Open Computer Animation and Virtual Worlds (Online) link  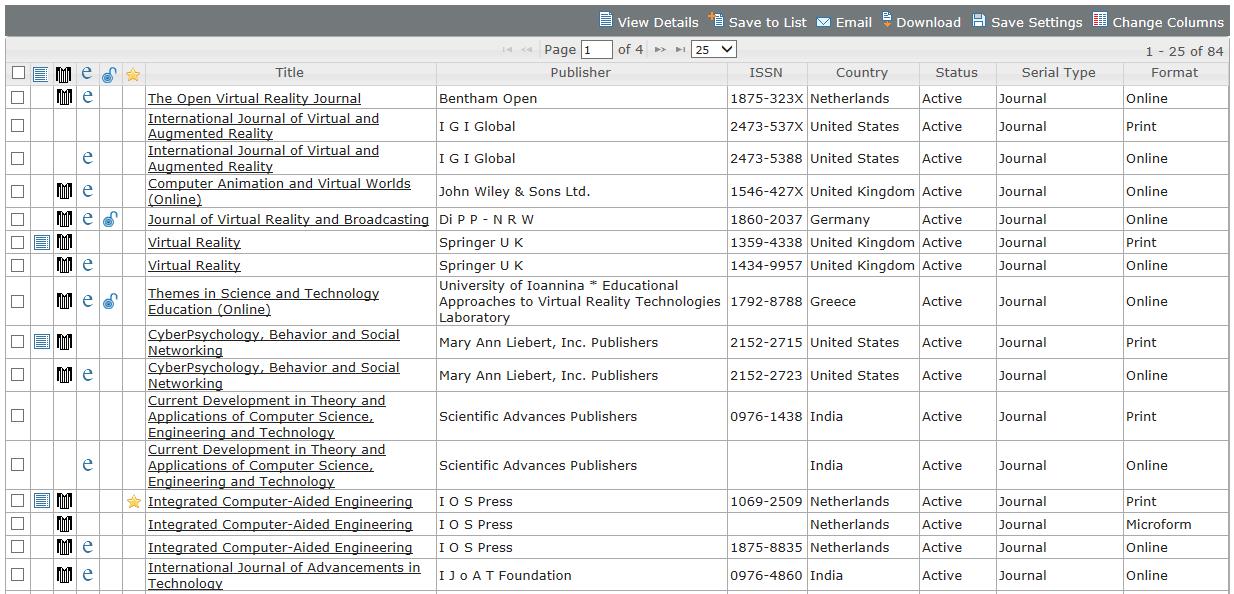[279, 191]
